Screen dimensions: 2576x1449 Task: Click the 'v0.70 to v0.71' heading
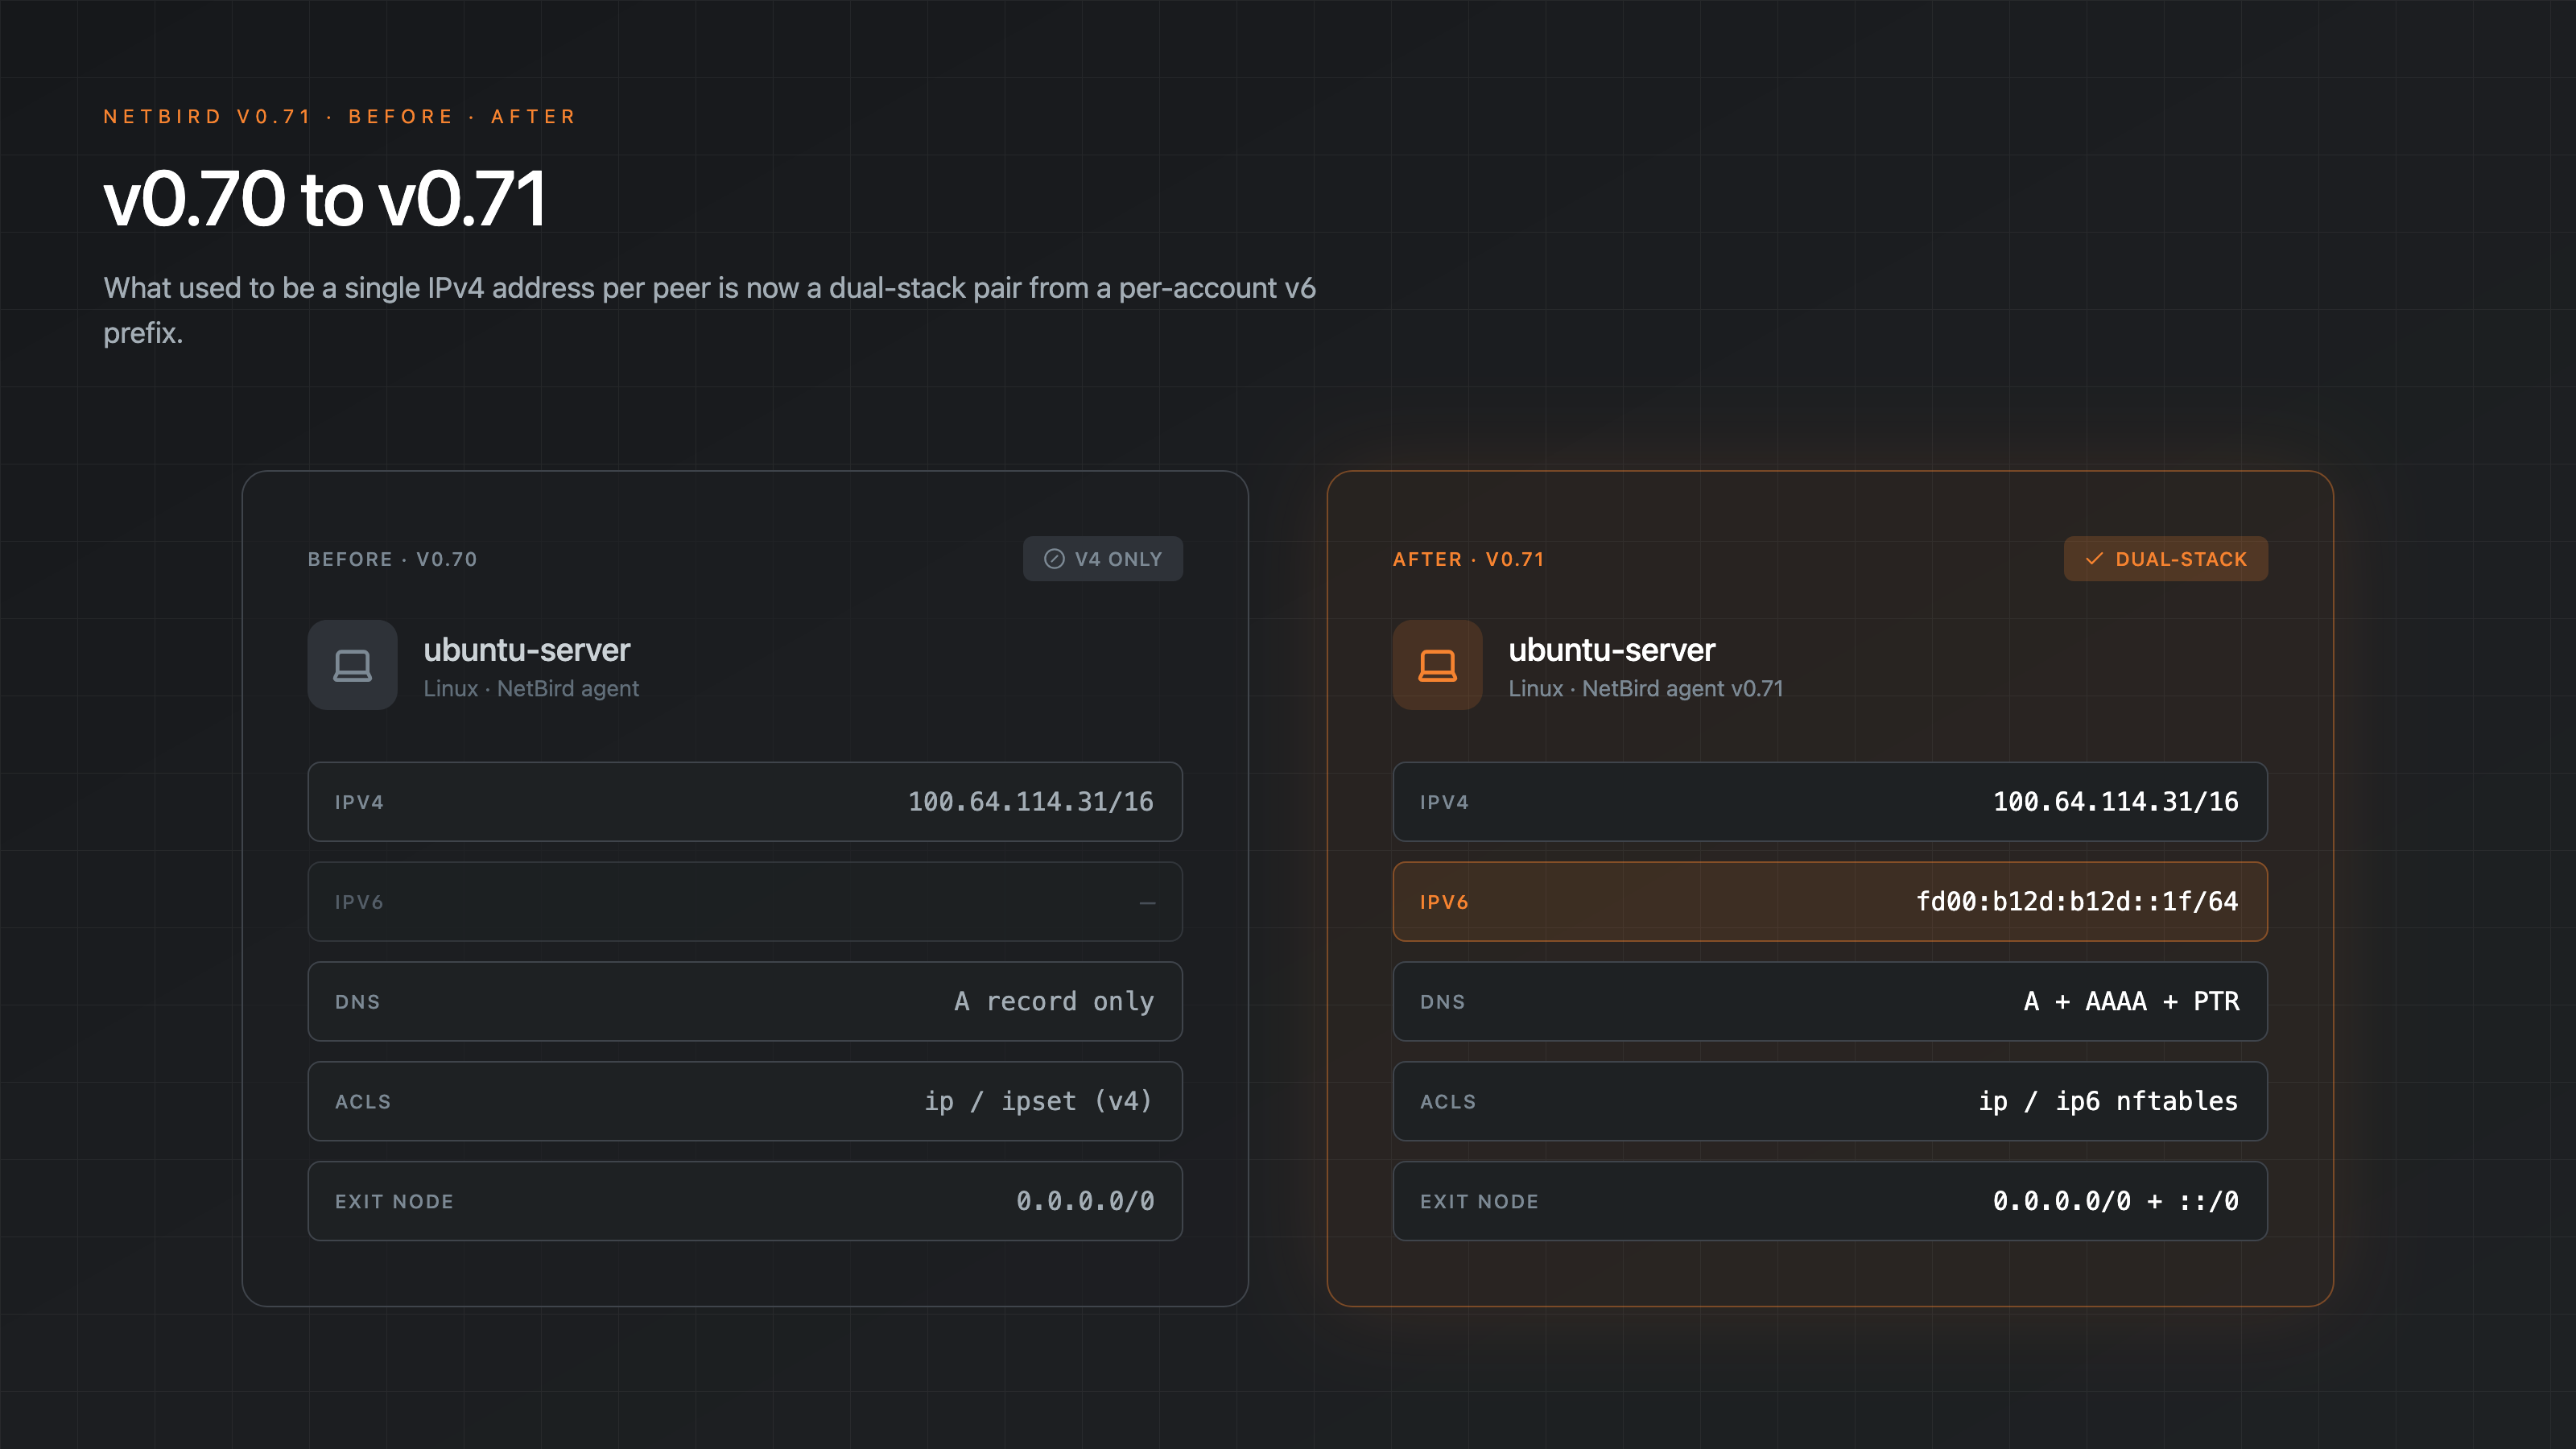326,198
